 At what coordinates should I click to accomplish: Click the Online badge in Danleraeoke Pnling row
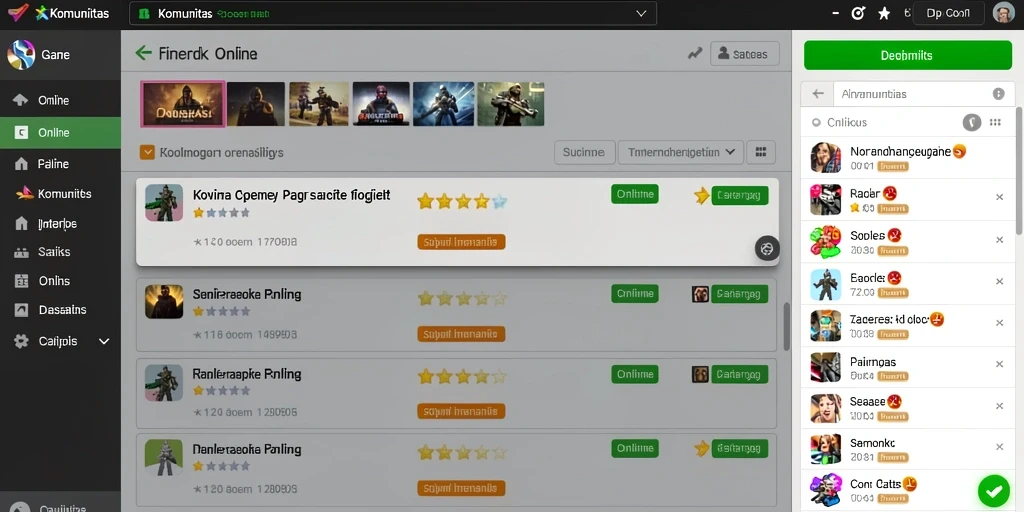pos(635,448)
